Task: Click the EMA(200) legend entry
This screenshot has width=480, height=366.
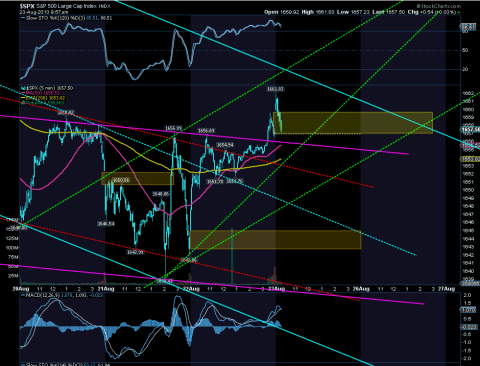Action: click(43, 98)
